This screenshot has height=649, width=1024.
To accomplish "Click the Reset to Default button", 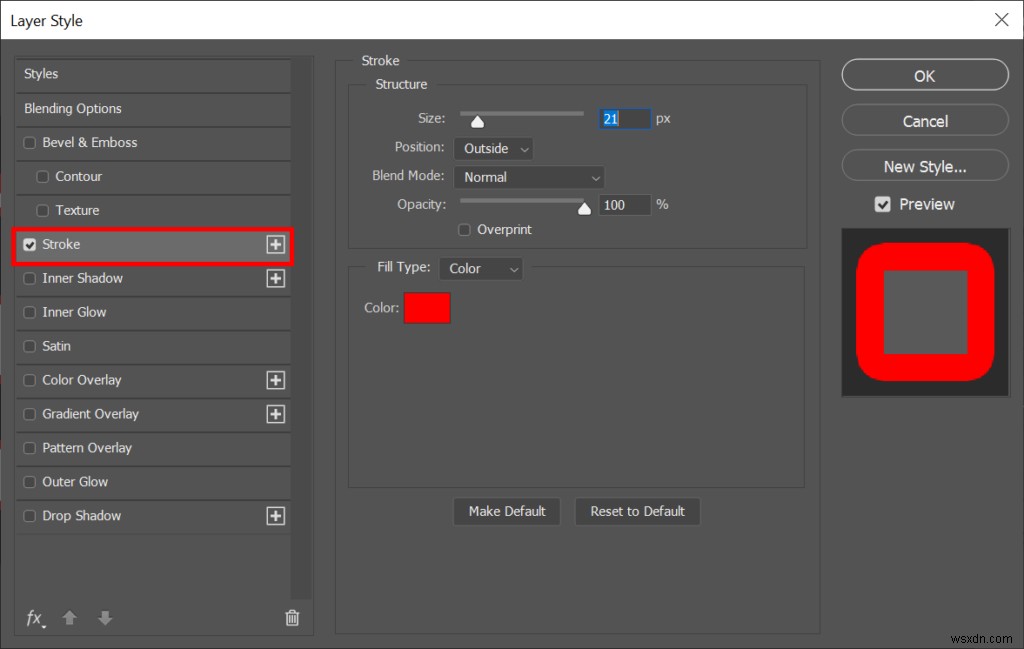I will point(637,511).
